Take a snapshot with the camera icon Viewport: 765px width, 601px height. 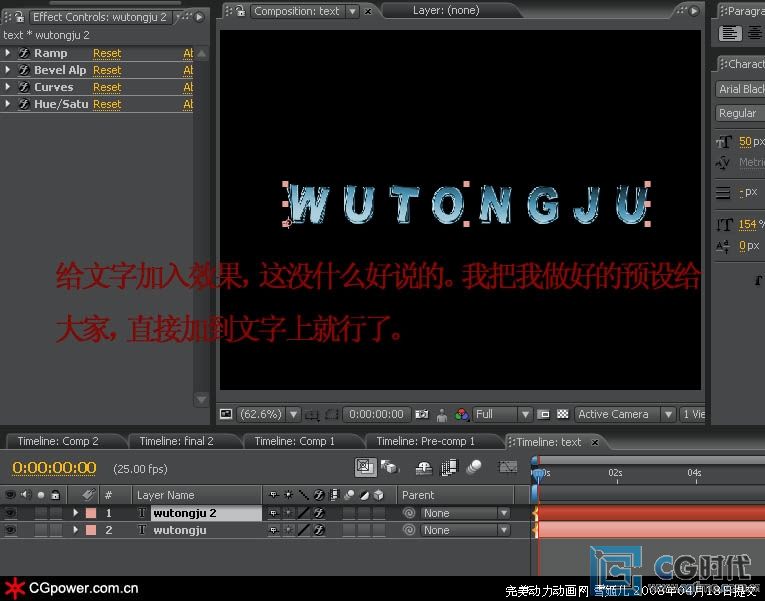coord(422,414)
